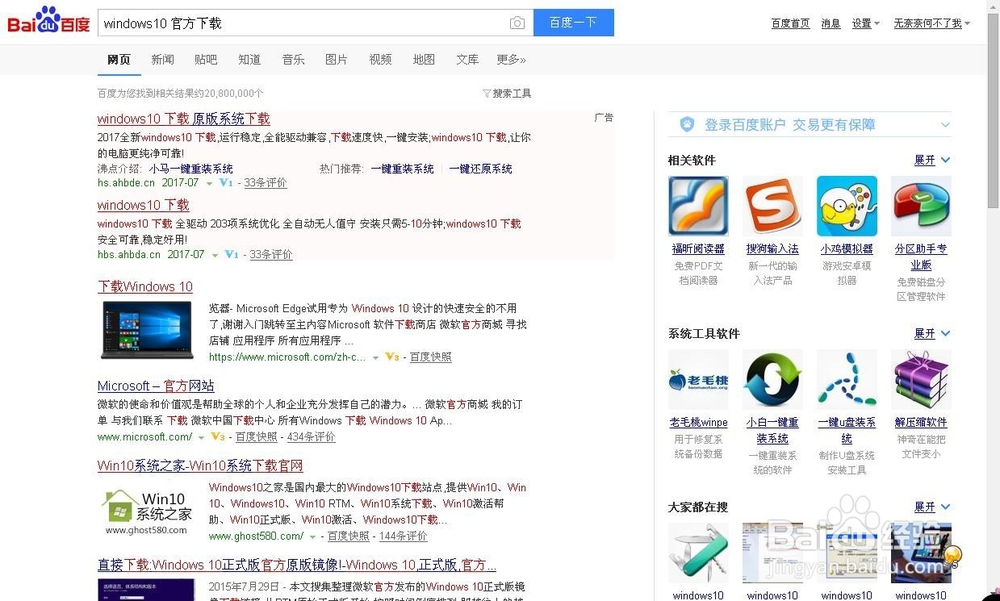Image resolution: width=1000 pixels, height=601 pixels.
Task: Expand 相关软件 section with 展开
Action: point(932,160)
